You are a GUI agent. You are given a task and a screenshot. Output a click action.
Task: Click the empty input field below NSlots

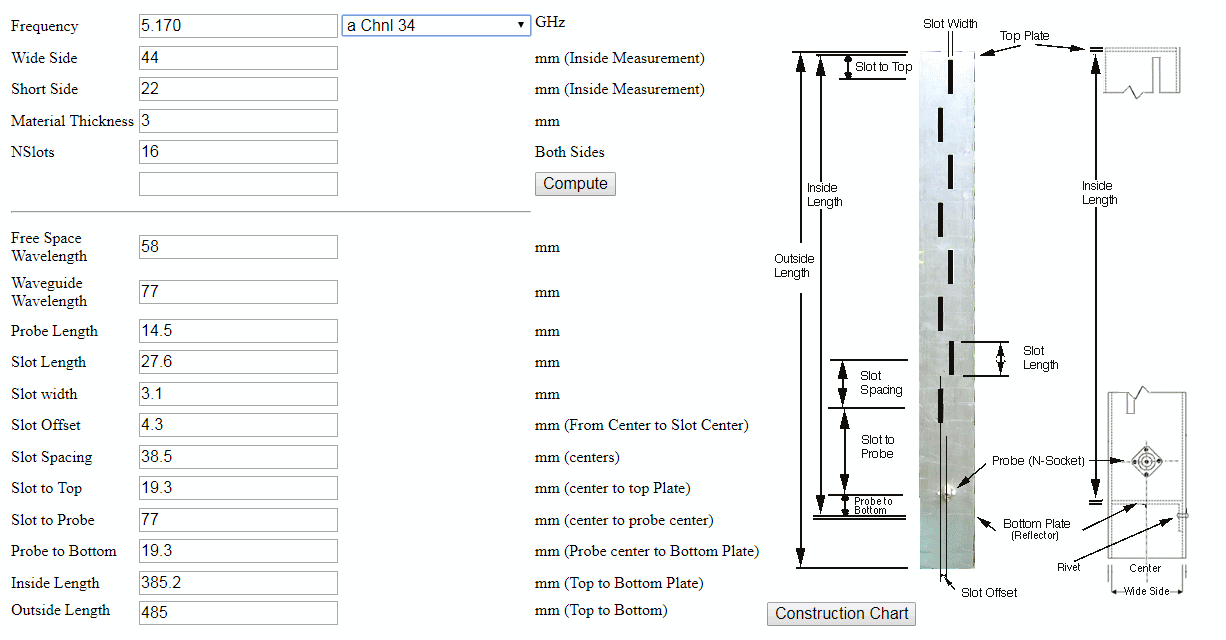[238, 184]
